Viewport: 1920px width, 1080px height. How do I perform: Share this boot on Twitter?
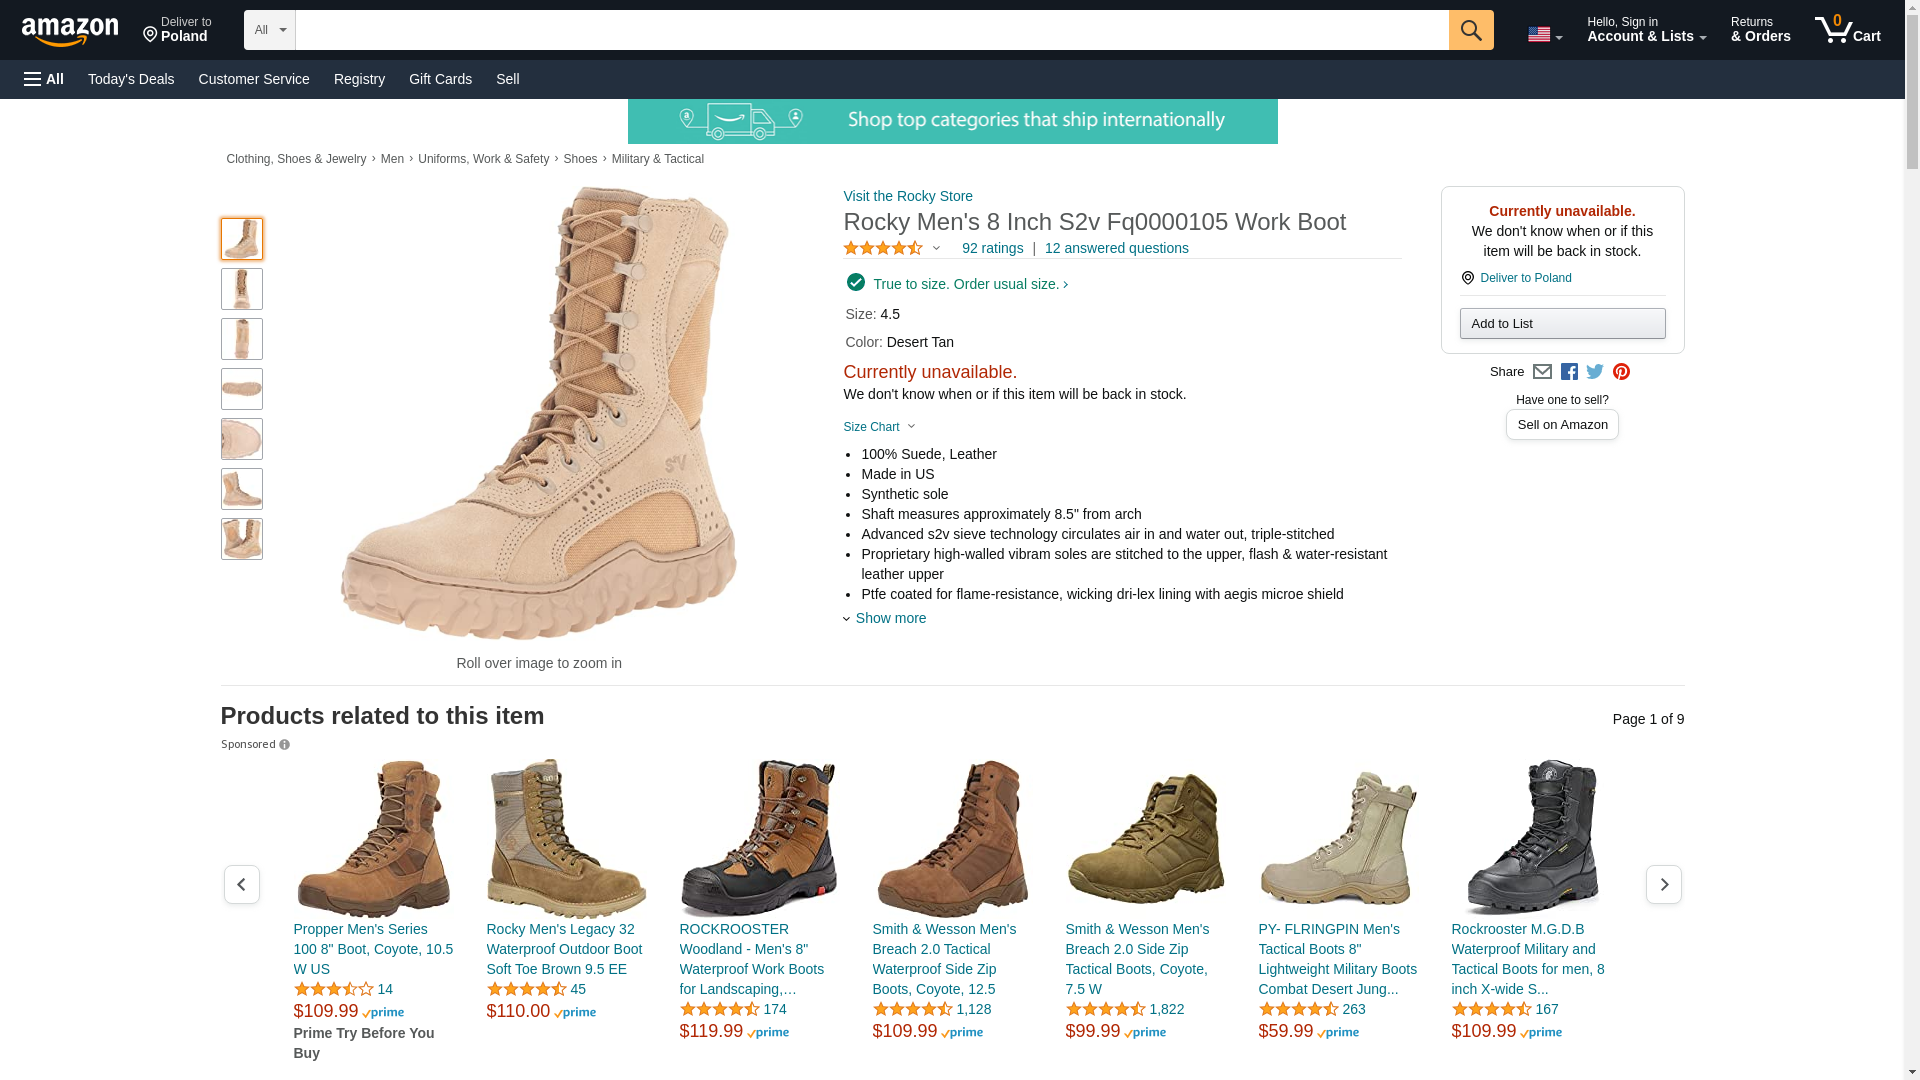1595,372
